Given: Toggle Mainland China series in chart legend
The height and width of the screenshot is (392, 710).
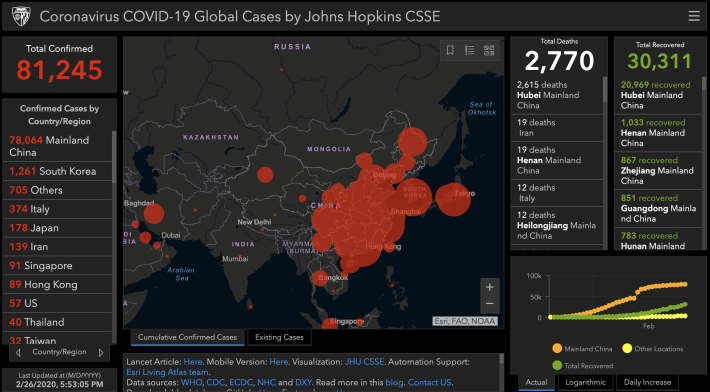Looking at the screenshot, I should coord(582,349).
